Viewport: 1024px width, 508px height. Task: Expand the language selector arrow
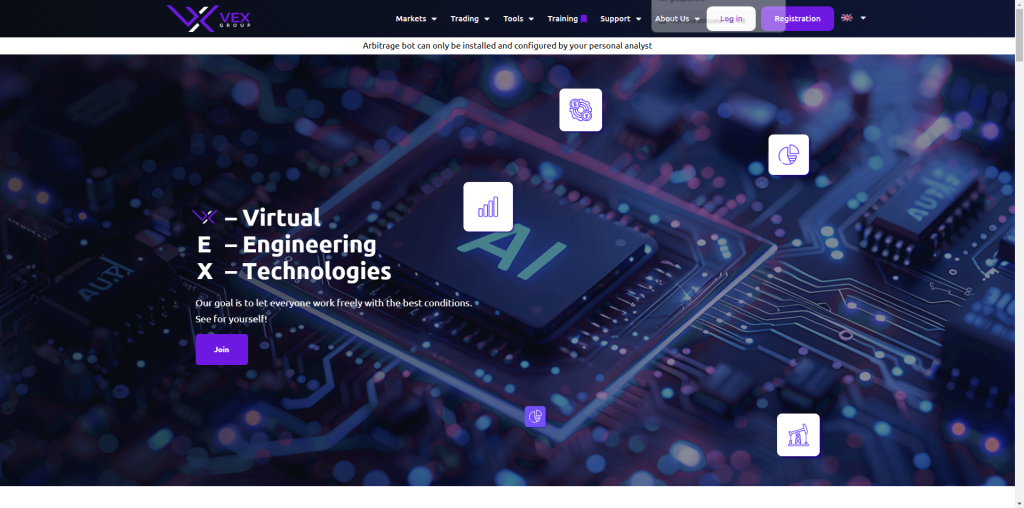(863, 18)
